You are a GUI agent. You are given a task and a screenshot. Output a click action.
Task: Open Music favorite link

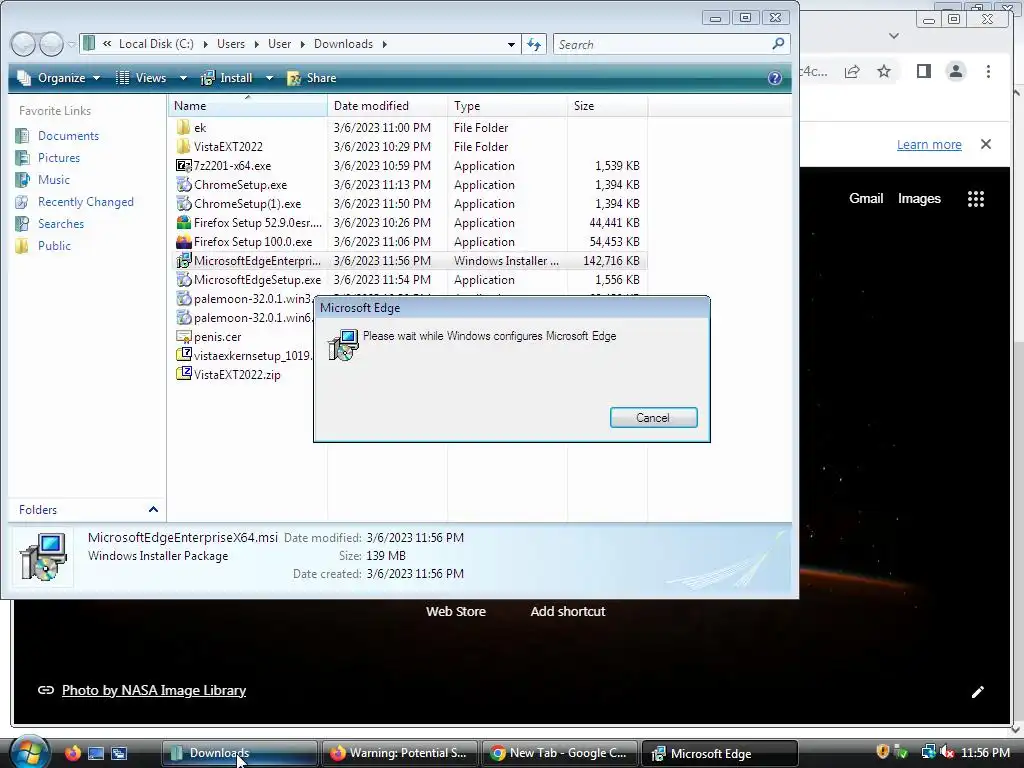point(54,180)
